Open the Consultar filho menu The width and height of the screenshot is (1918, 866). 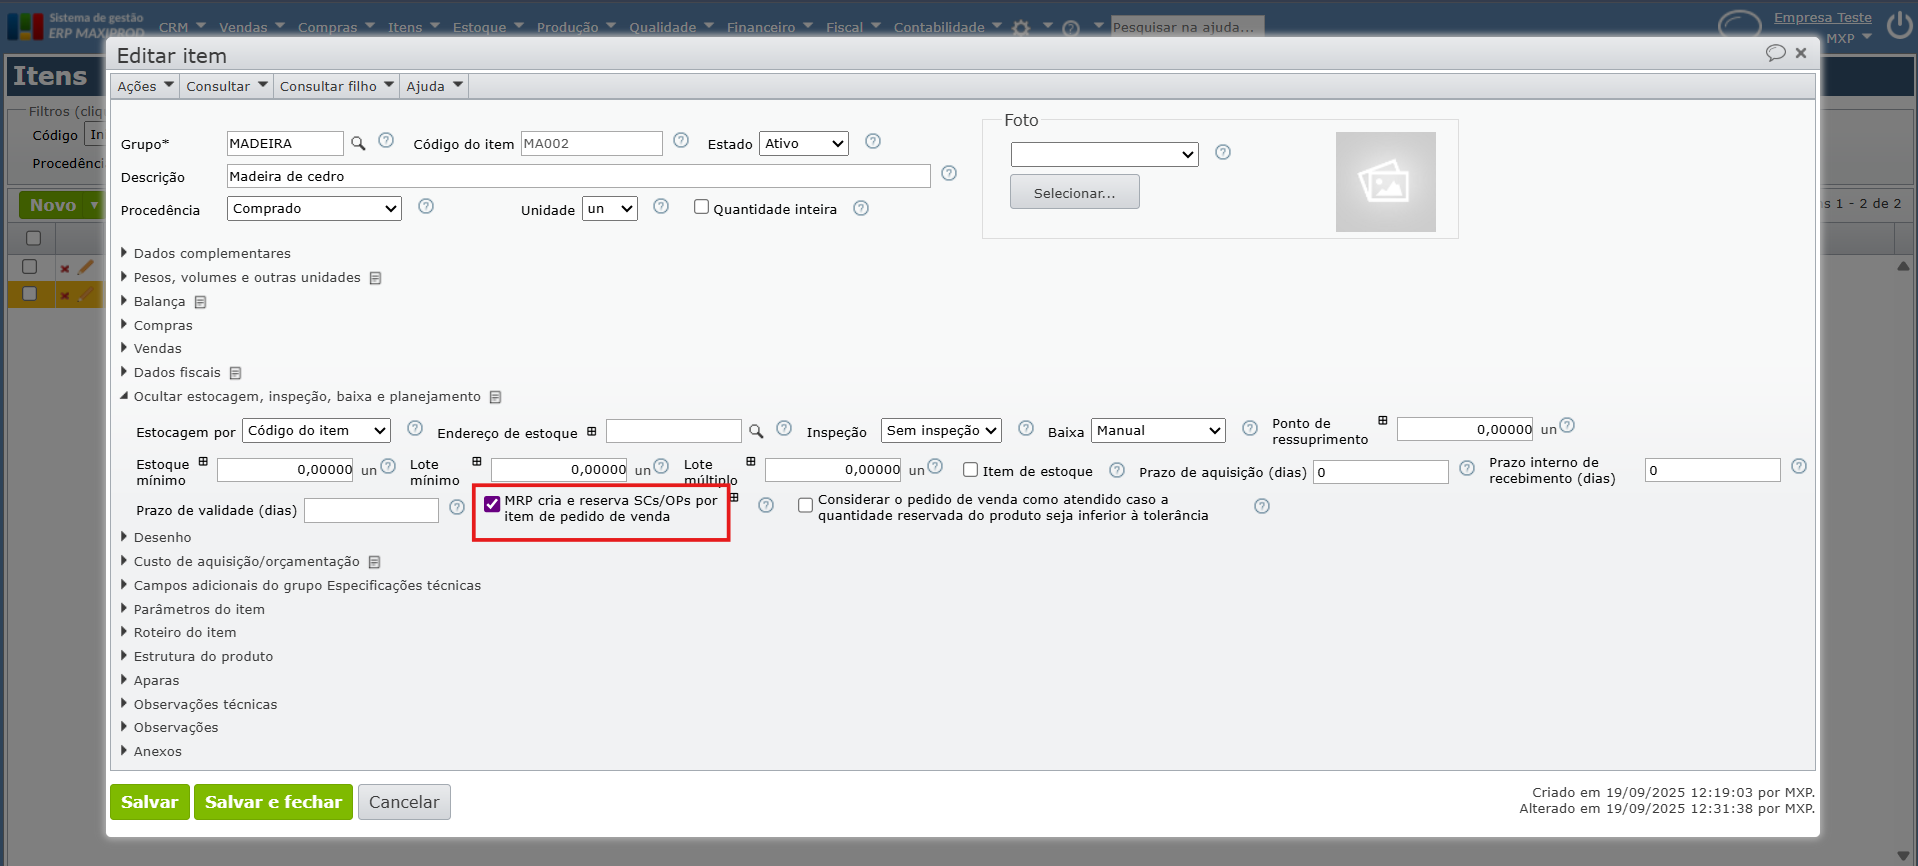[x=336, y=86]
